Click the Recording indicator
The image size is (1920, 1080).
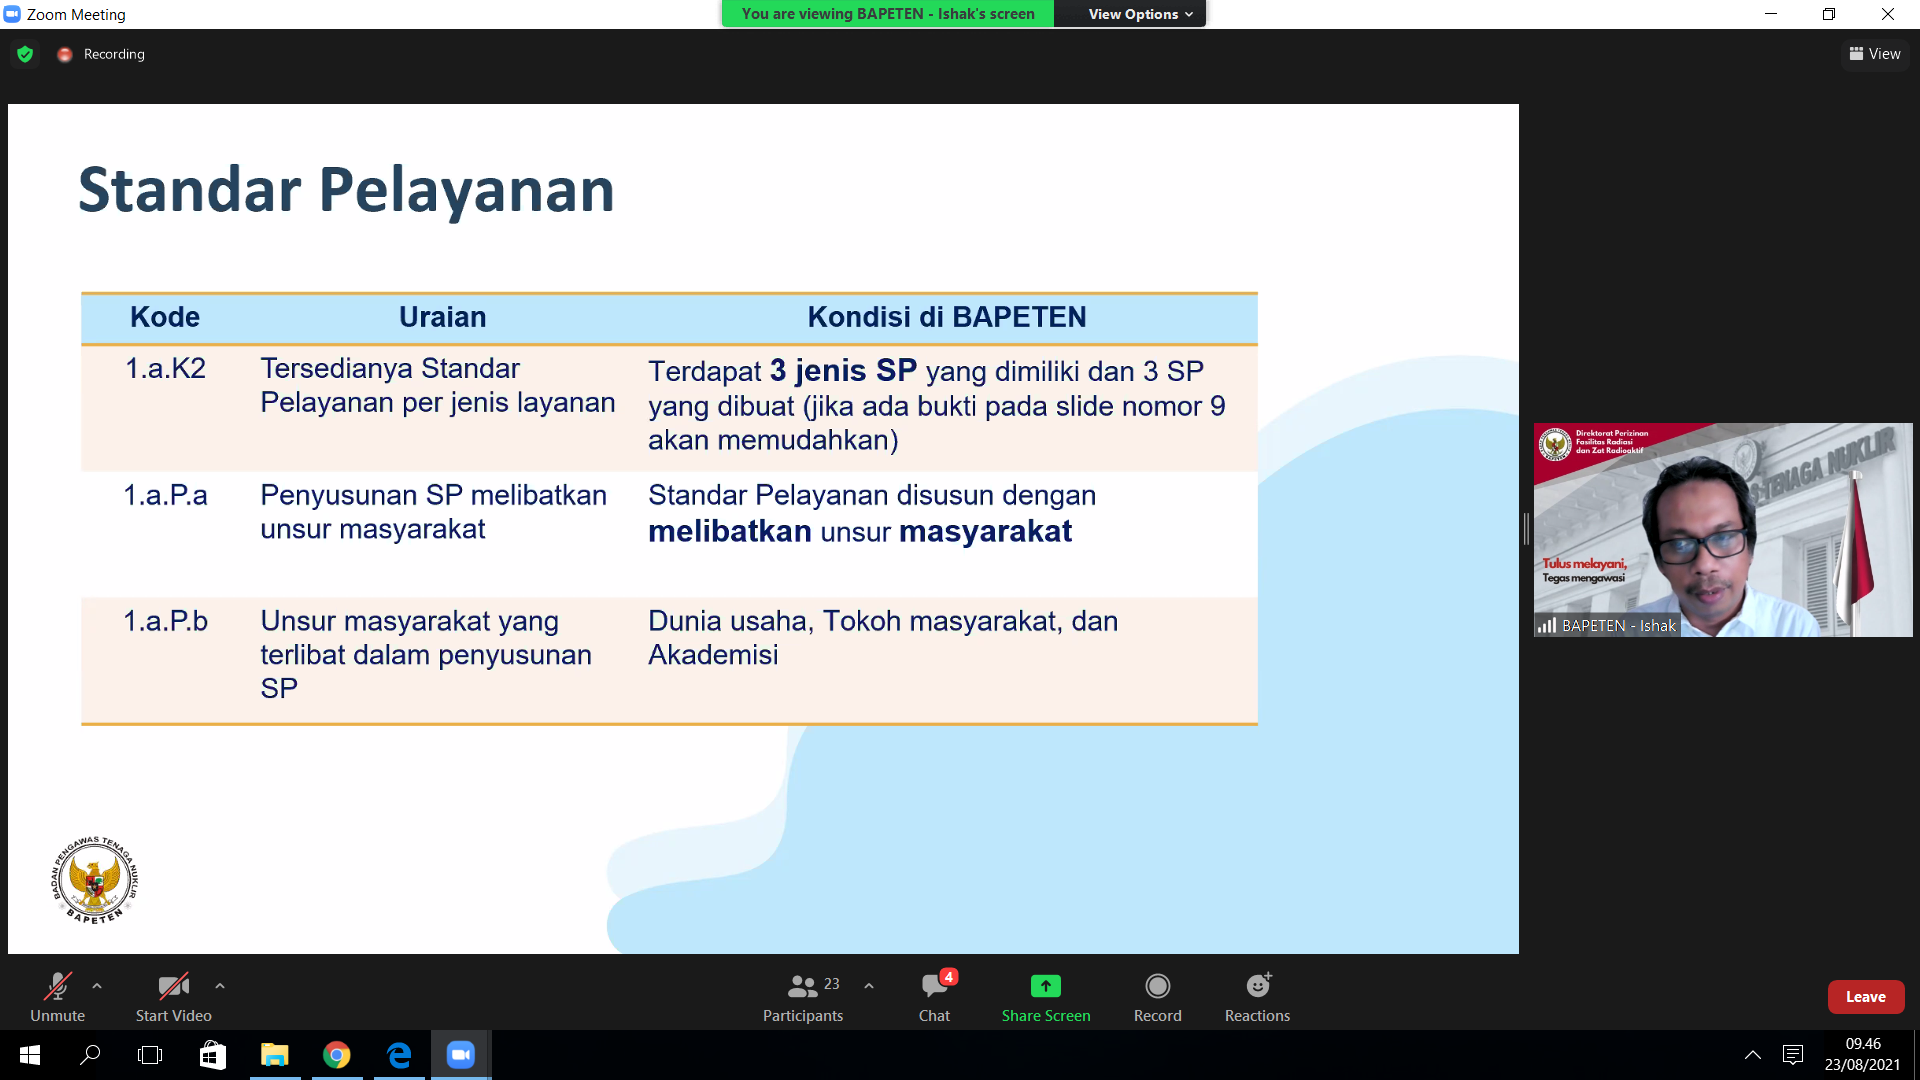coord(102,55)
